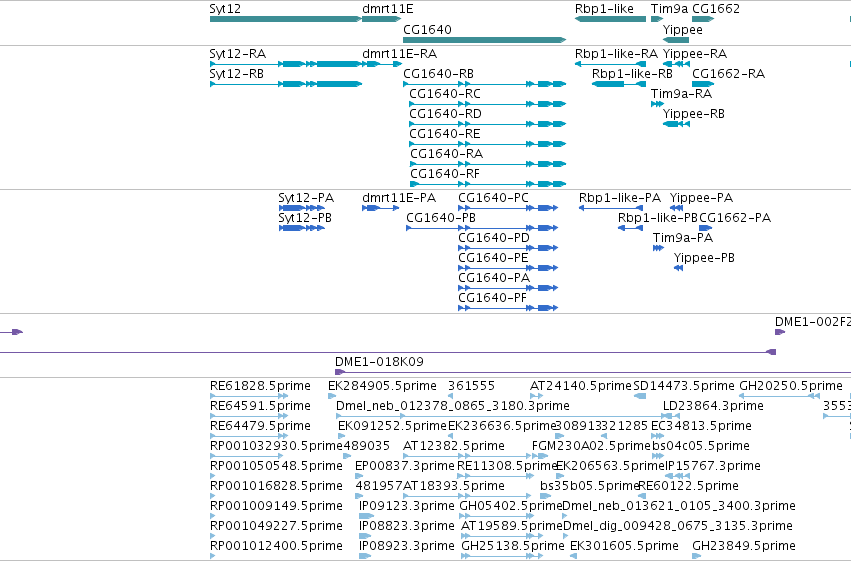Select transcript Syt12-RB
The height and width of the screenshot is (561, 851).
(x=285, y=84)
